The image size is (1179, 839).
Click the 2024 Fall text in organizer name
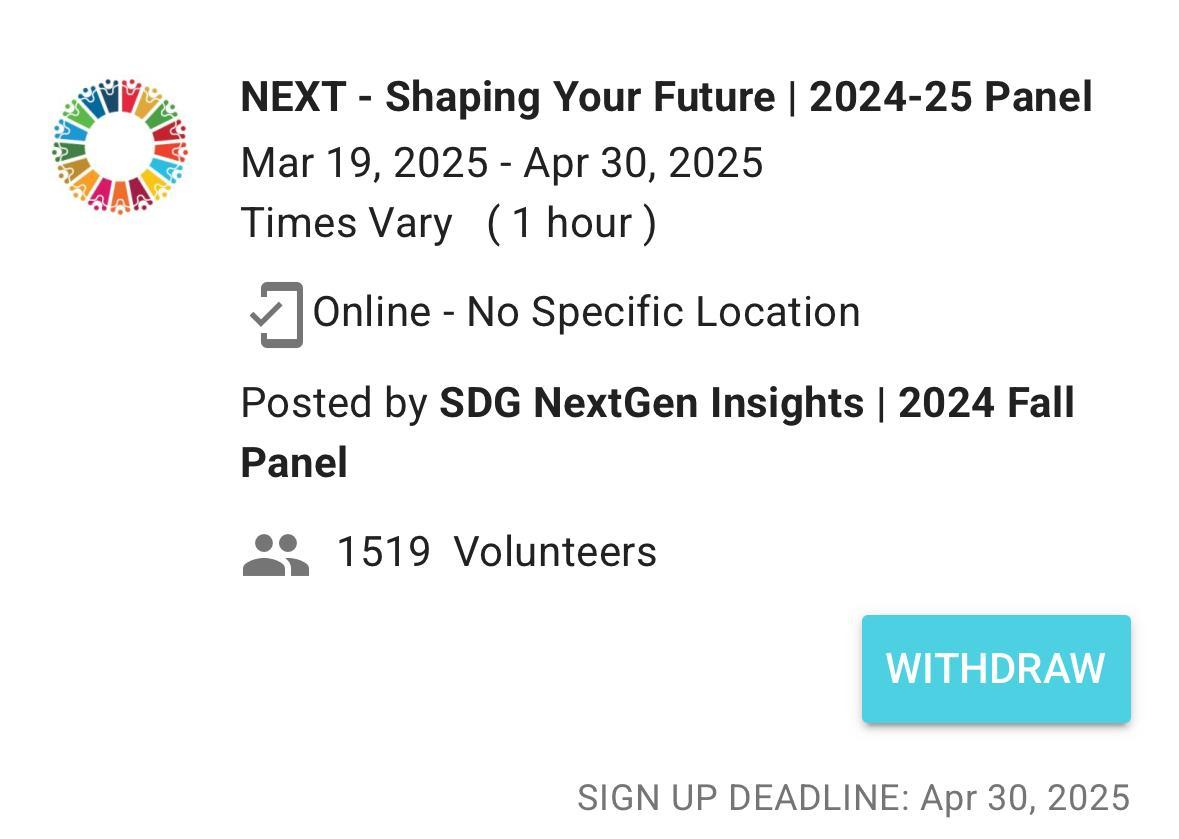(x=986, y=404)
